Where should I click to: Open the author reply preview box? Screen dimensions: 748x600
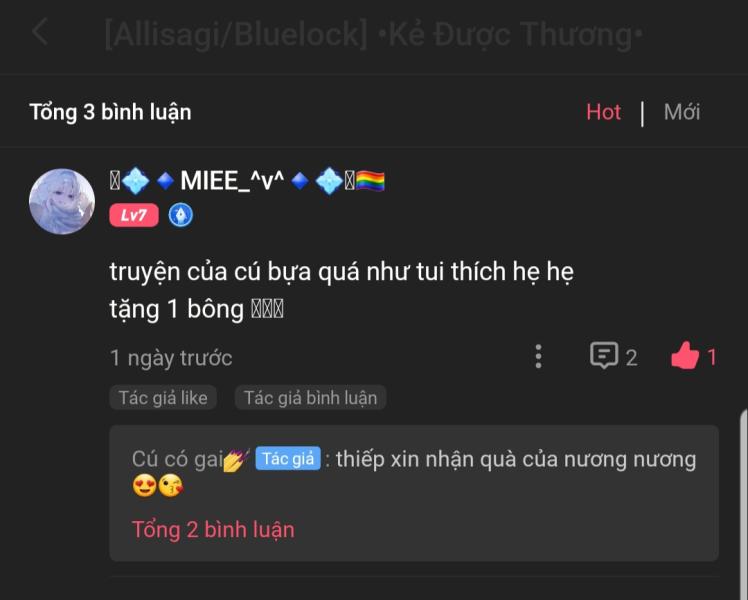point(414,493)
